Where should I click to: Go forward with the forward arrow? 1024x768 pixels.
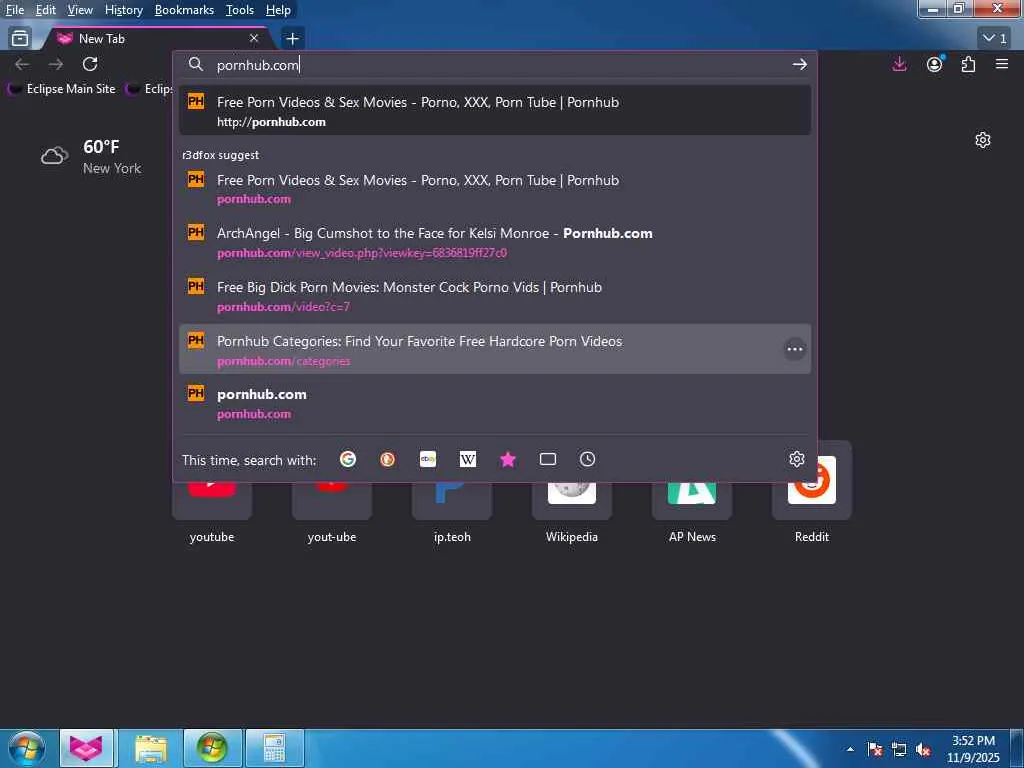coord(56,64)
